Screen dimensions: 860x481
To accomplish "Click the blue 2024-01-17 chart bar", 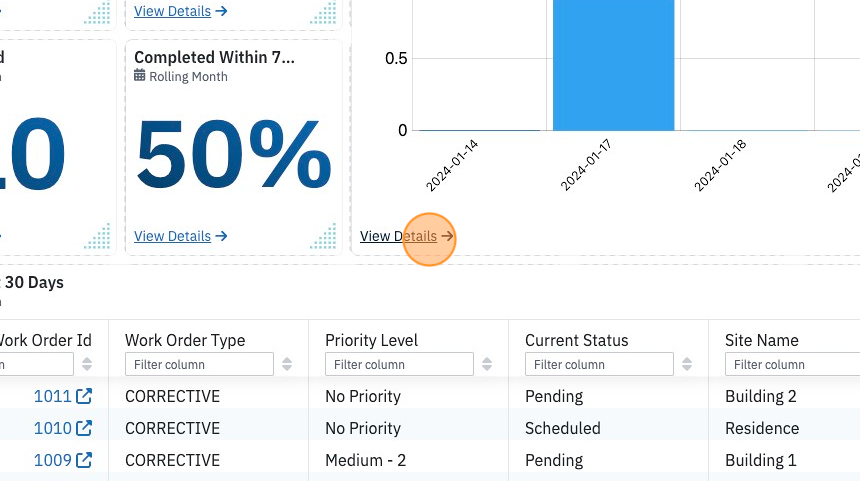I will tap(613, 65).
